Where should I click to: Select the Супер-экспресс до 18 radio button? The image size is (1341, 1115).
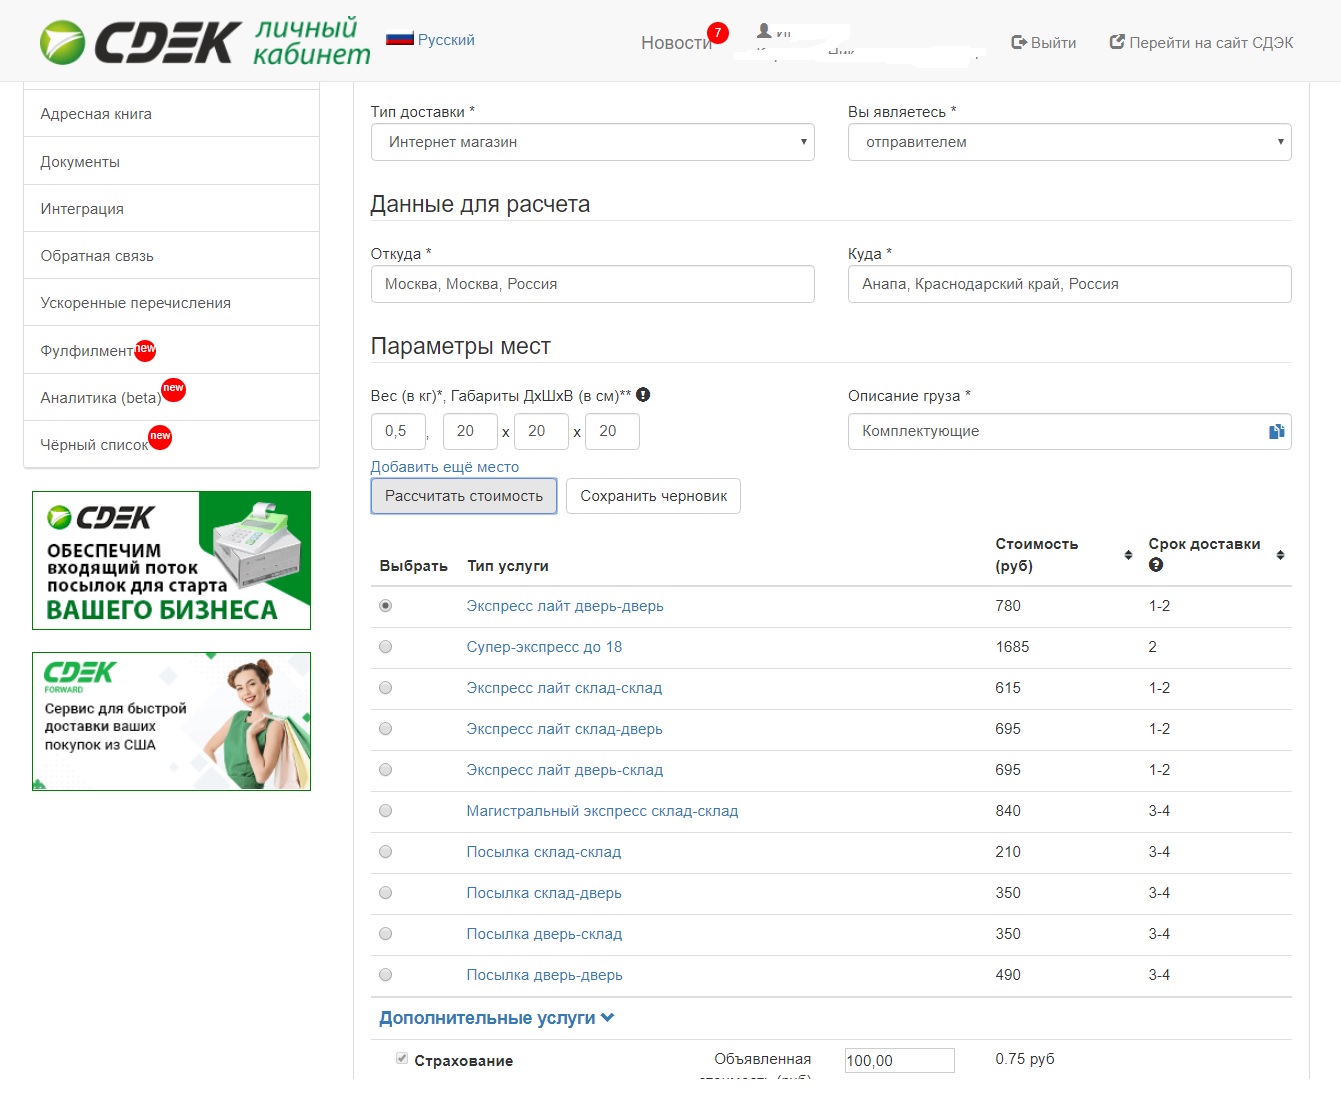click(x=385, y=647)
